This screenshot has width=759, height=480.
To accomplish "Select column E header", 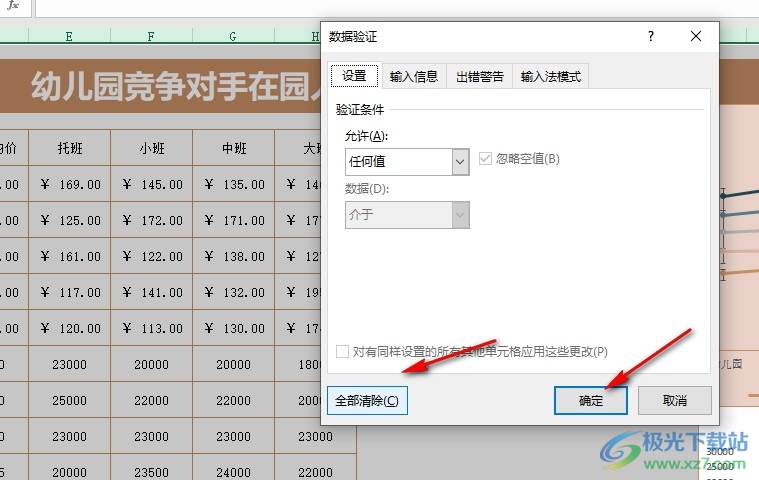I will (x=69, y=36).
